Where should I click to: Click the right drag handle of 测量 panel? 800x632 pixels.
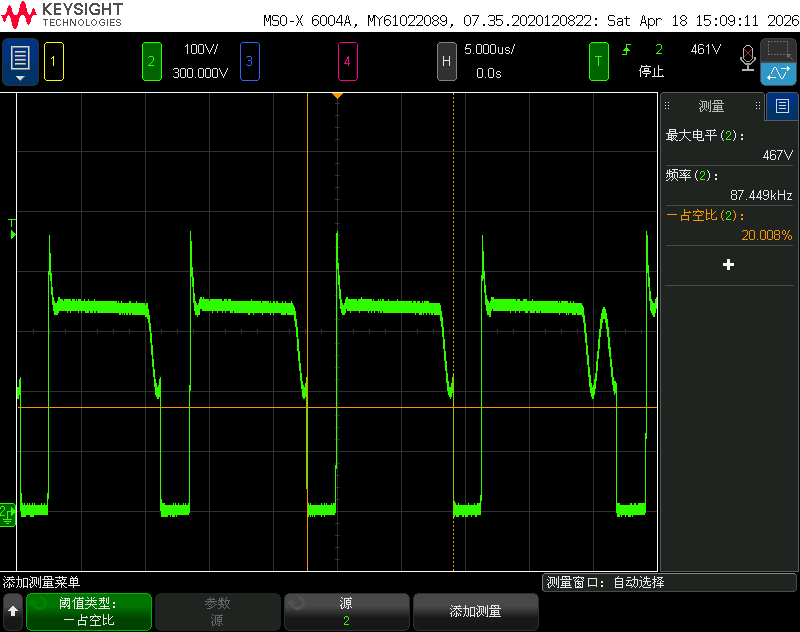(x=758, y=106)
